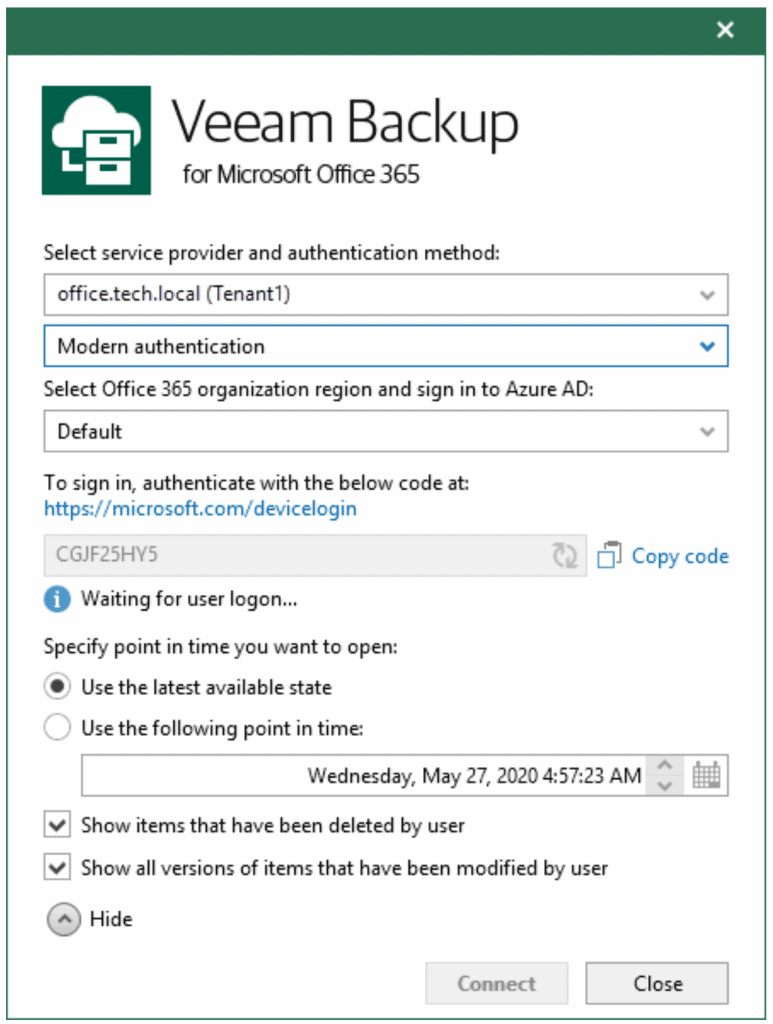Click the Hide label text

111,919
